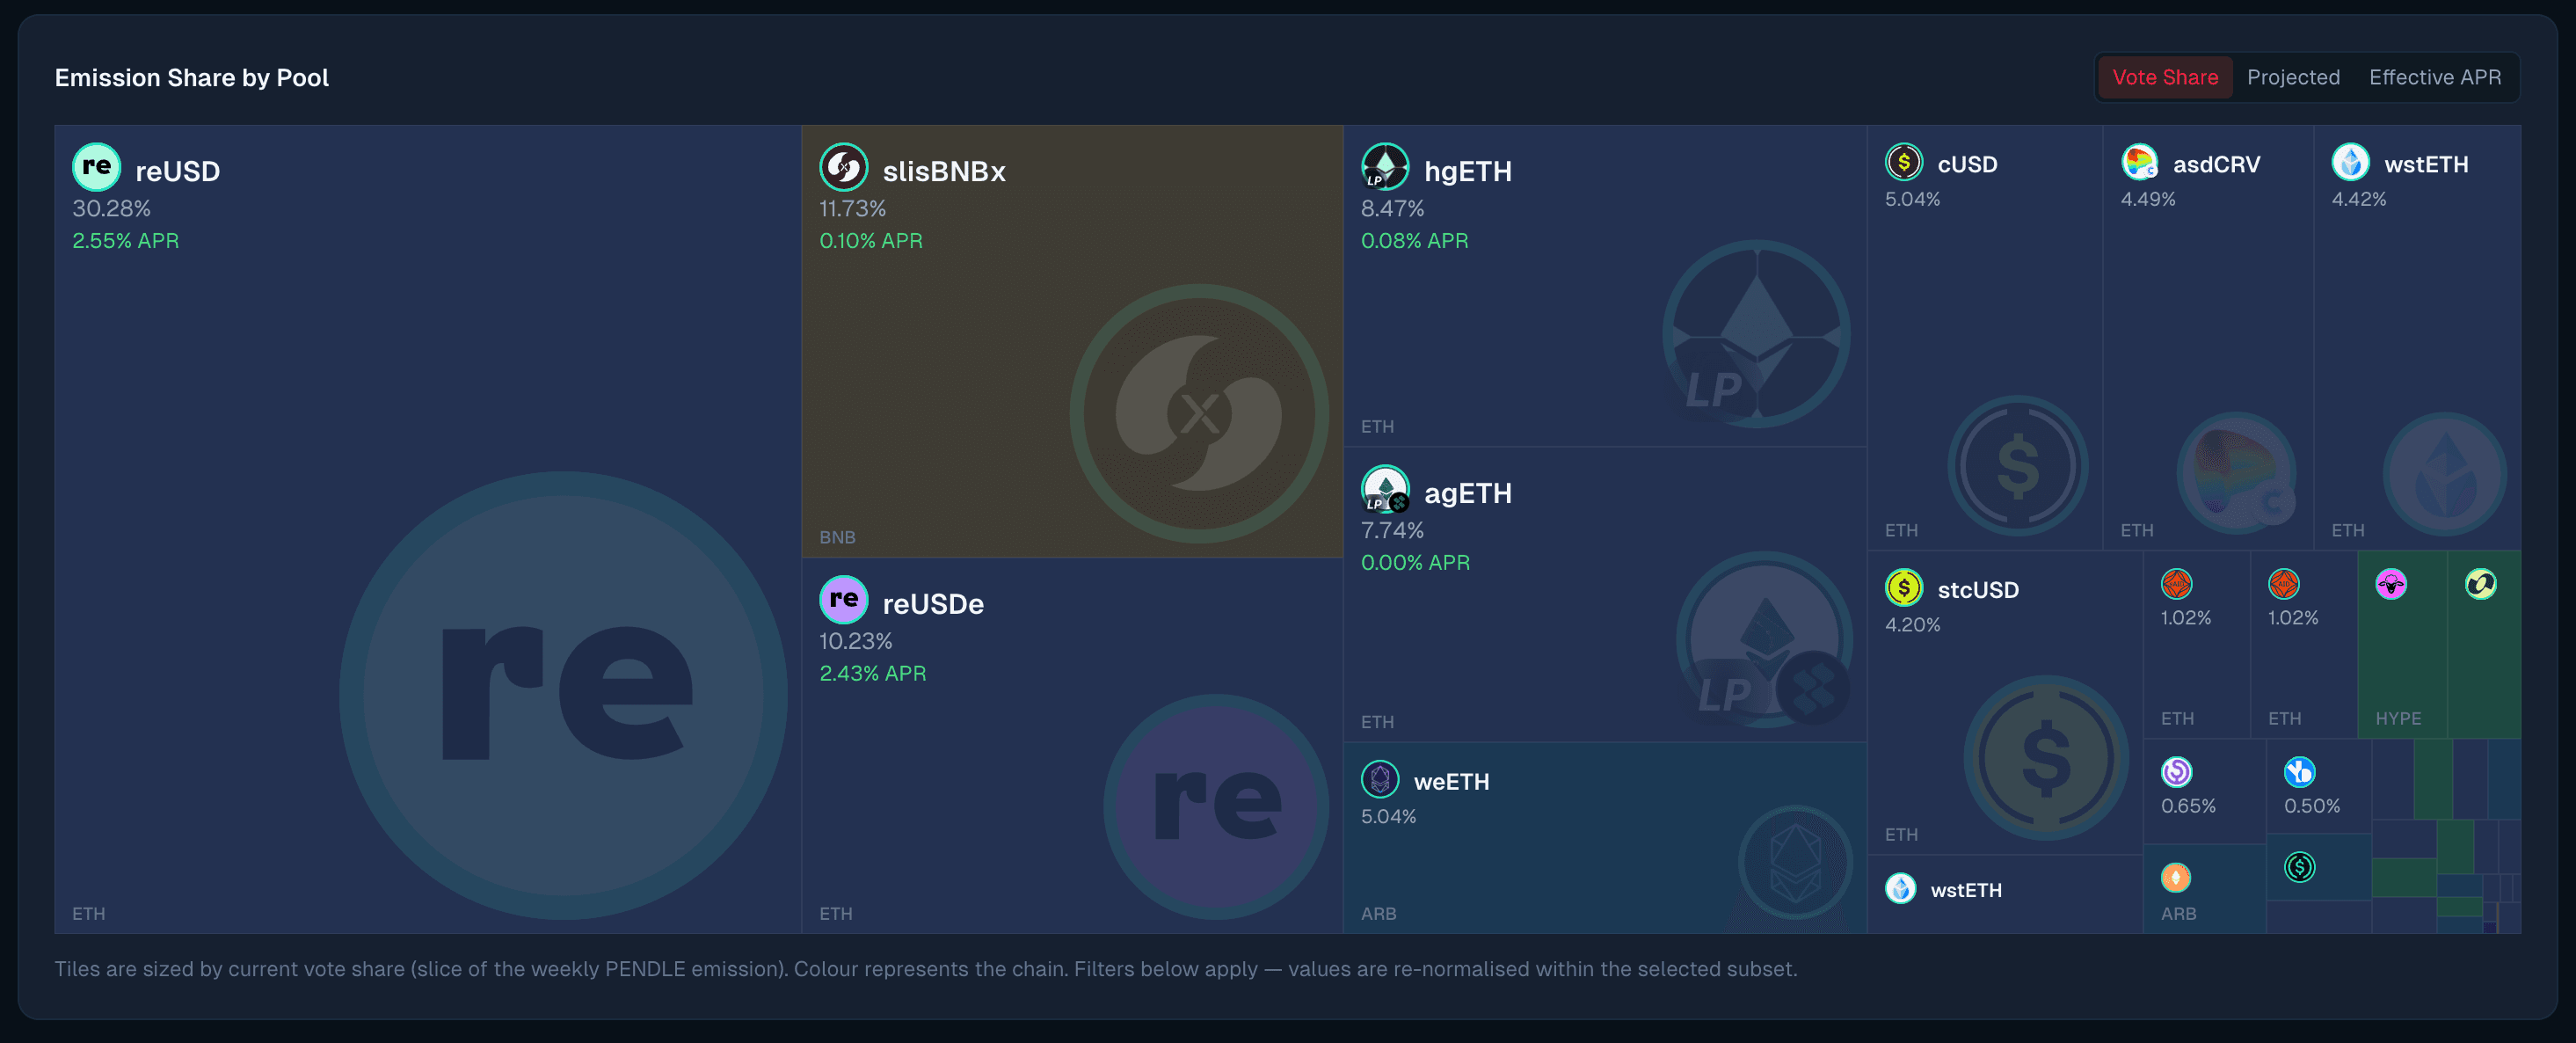This screenshot has height=1043, width=2576.
Task: Select the agETH pool name
Action: pyautogui.click(x=1468, y=493)
